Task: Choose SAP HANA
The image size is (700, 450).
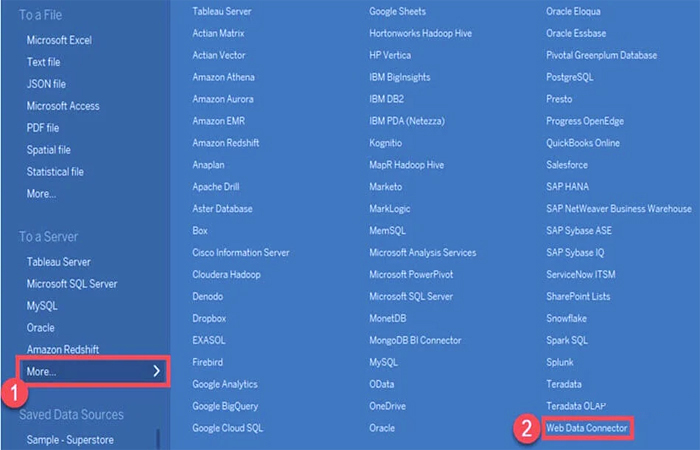Action: pos(567,187)
